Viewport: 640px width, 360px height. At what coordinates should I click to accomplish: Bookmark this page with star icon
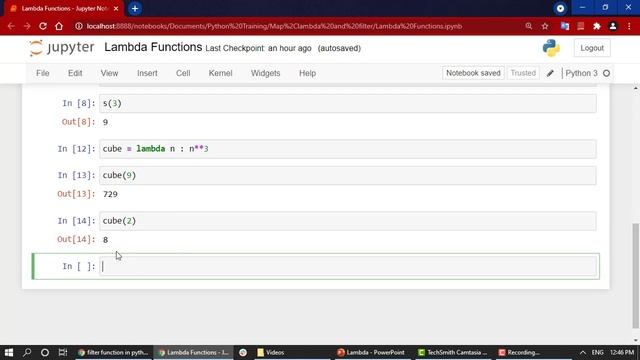(545, 26)
